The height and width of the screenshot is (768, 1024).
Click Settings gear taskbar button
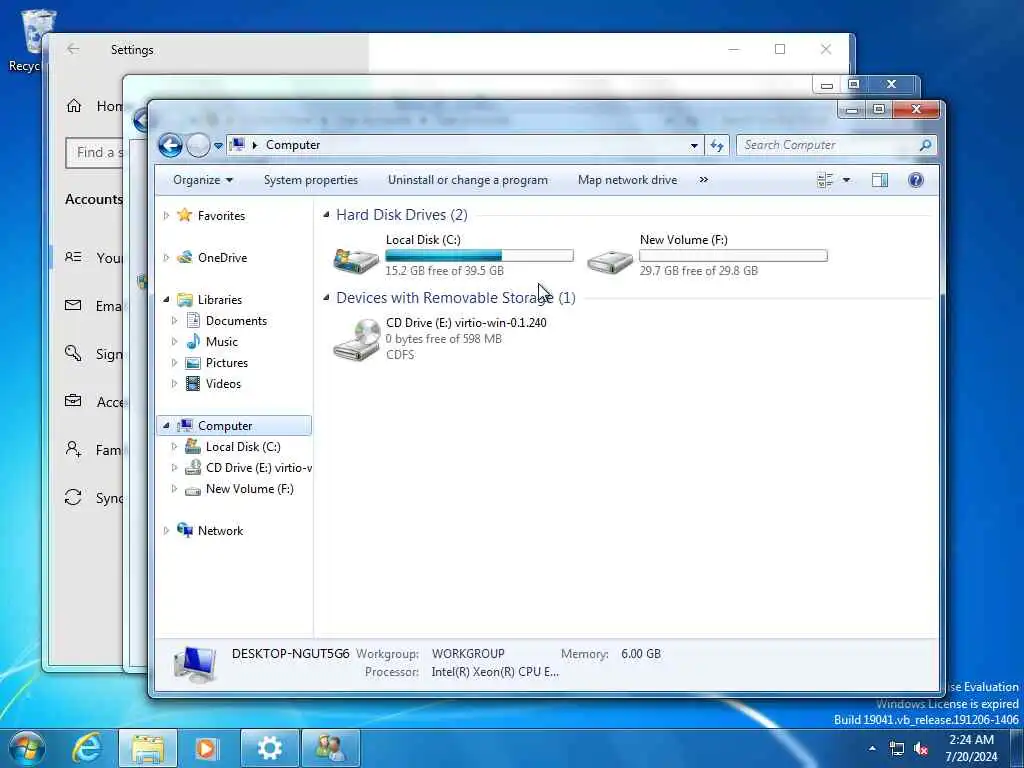pyautogui.click(x=269, y=748)
